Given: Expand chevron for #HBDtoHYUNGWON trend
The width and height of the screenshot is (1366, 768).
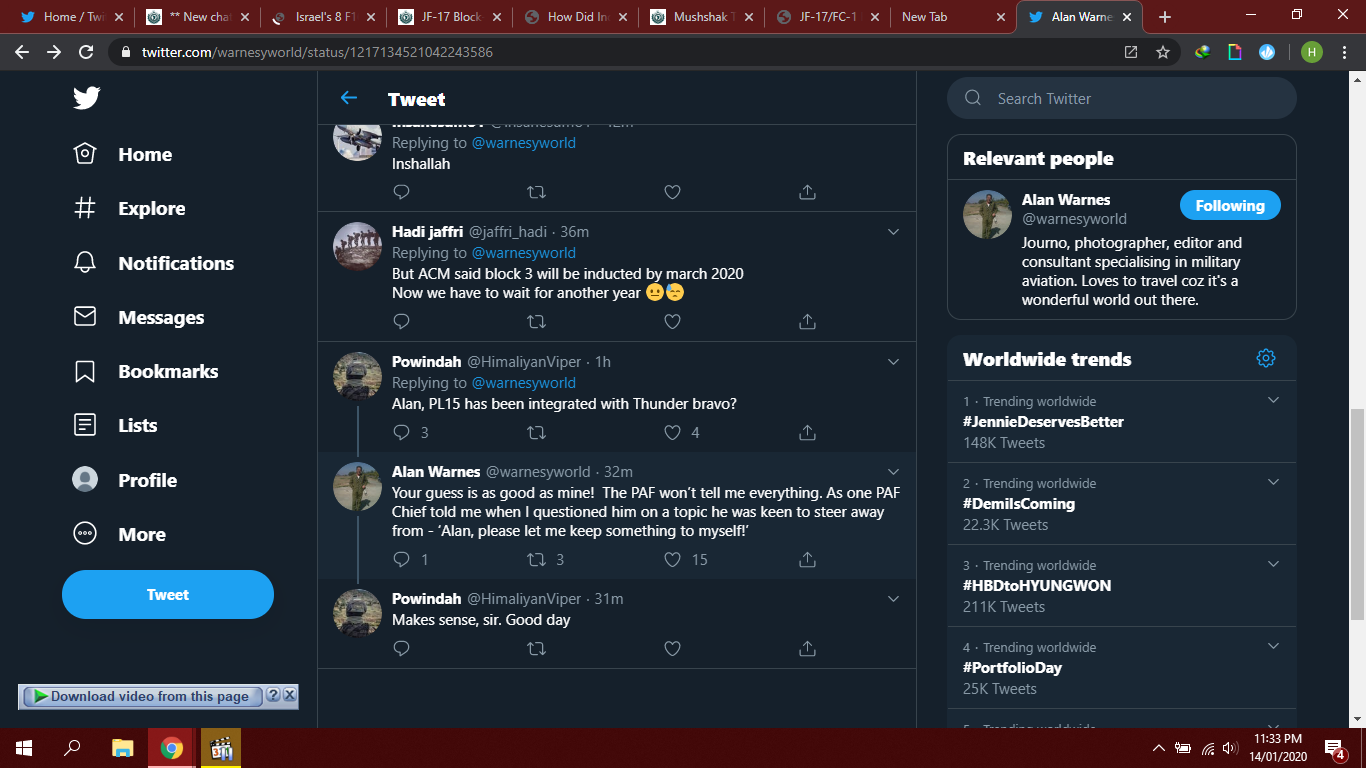Looking at the screenshot, I should click(1273, 564).
